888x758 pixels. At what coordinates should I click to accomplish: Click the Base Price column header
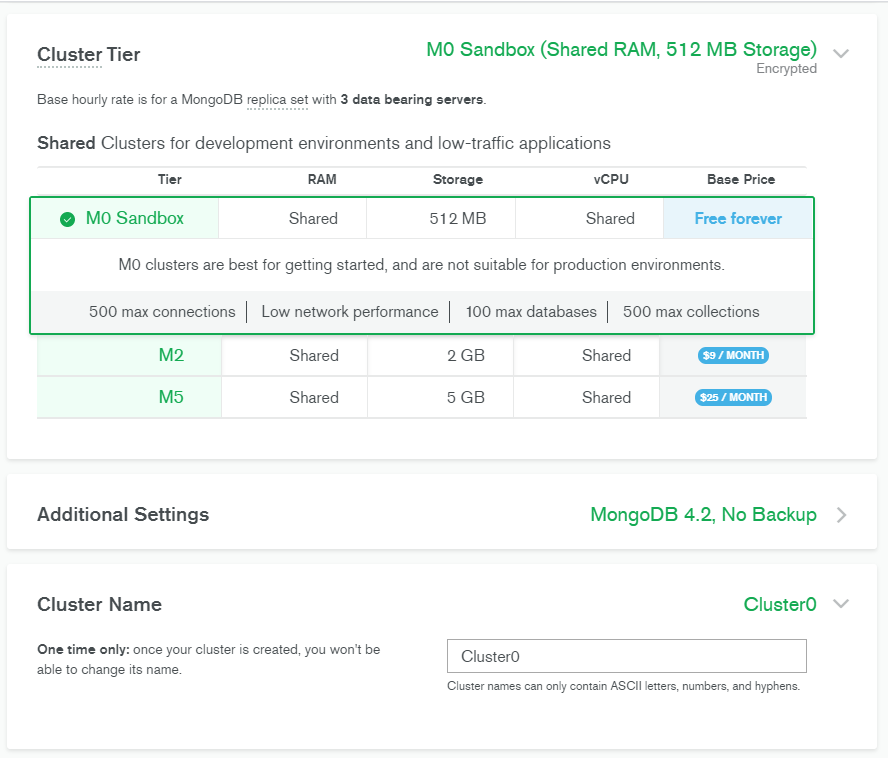pos(741,180)
